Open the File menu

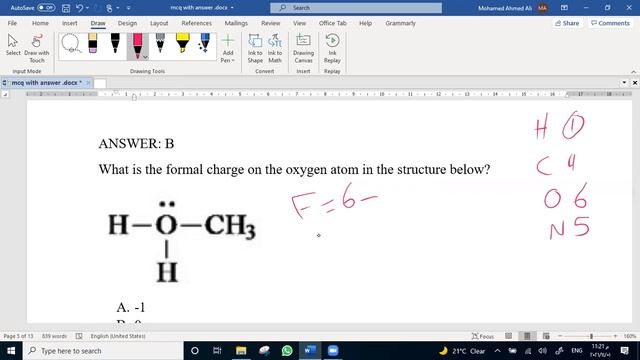click(12, 23)
